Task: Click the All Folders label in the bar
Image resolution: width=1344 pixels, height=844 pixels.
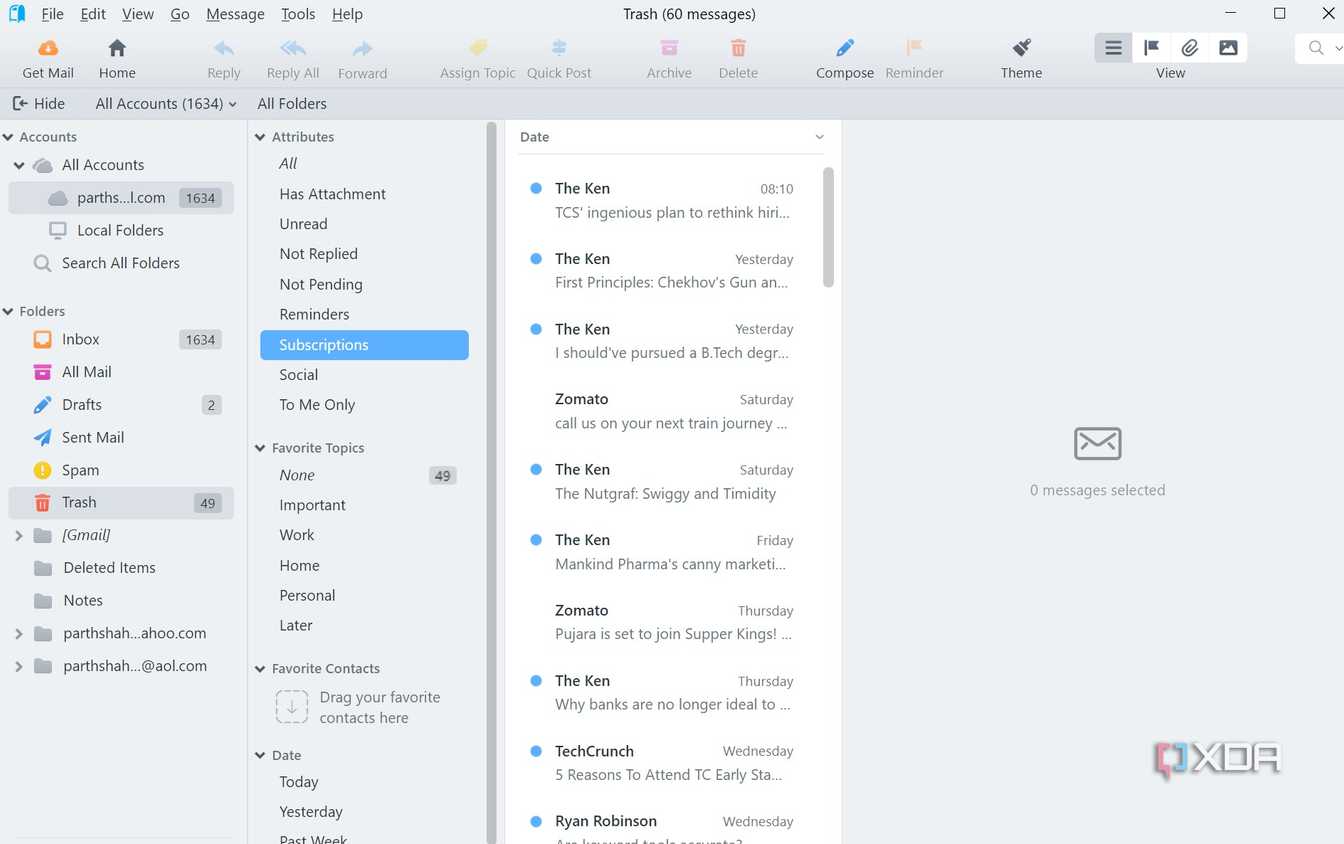Action: (292, 104)
